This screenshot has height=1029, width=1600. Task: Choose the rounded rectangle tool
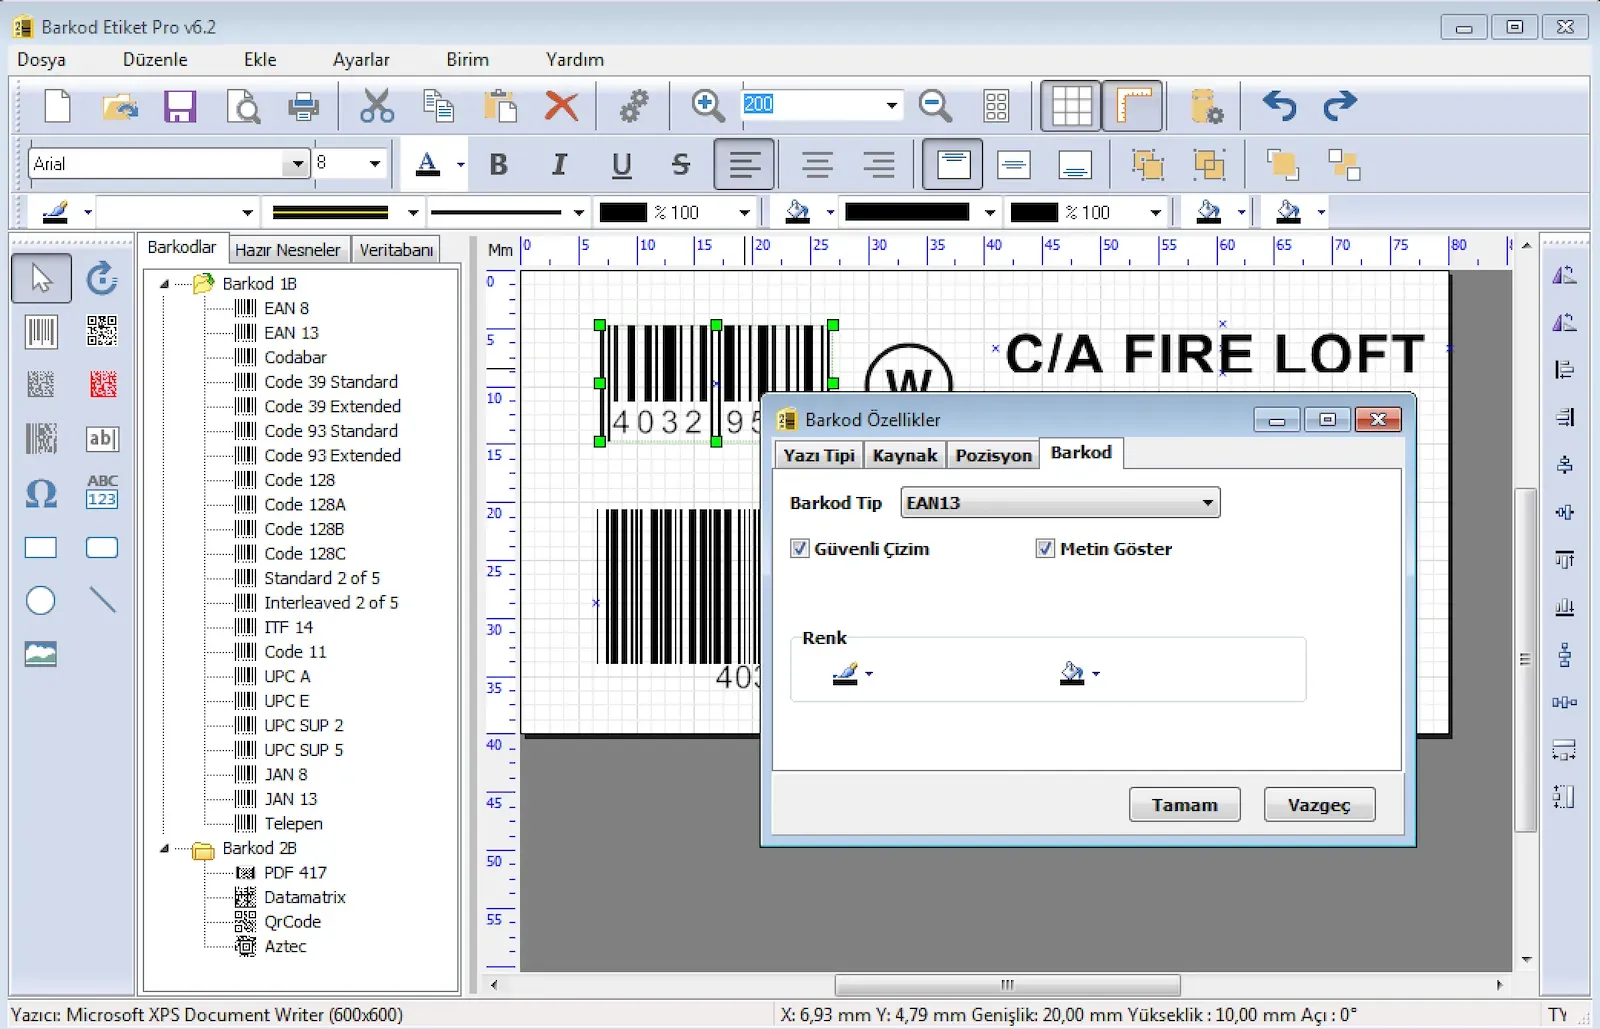coord(102,547)
